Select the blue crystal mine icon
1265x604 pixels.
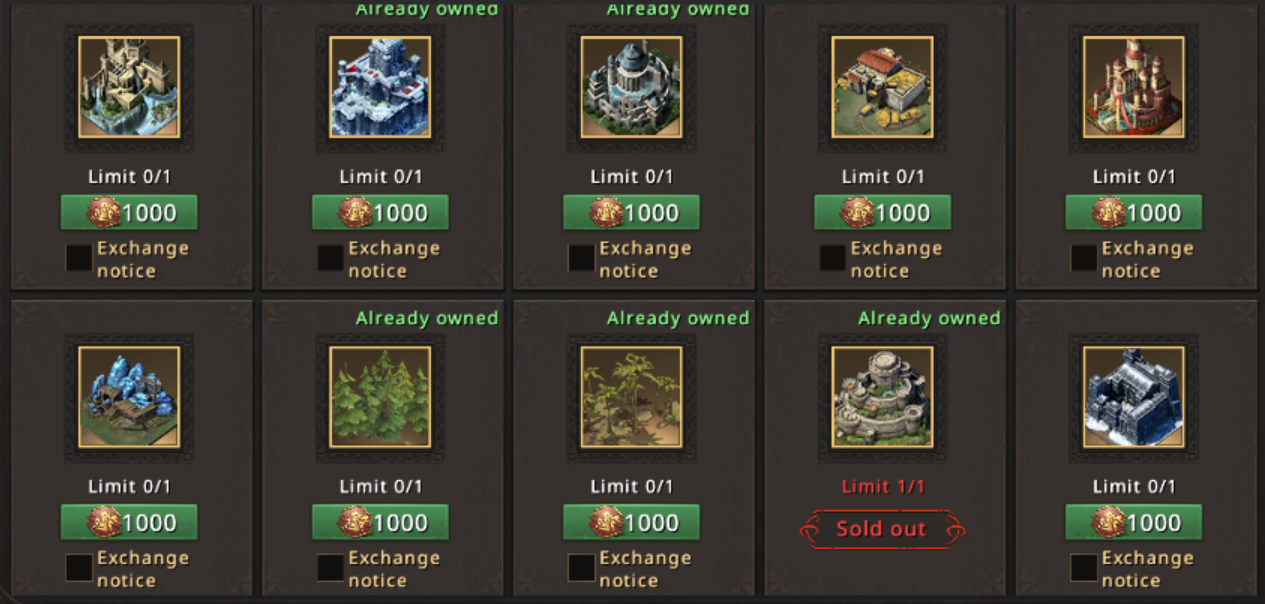tap(129, 397)
